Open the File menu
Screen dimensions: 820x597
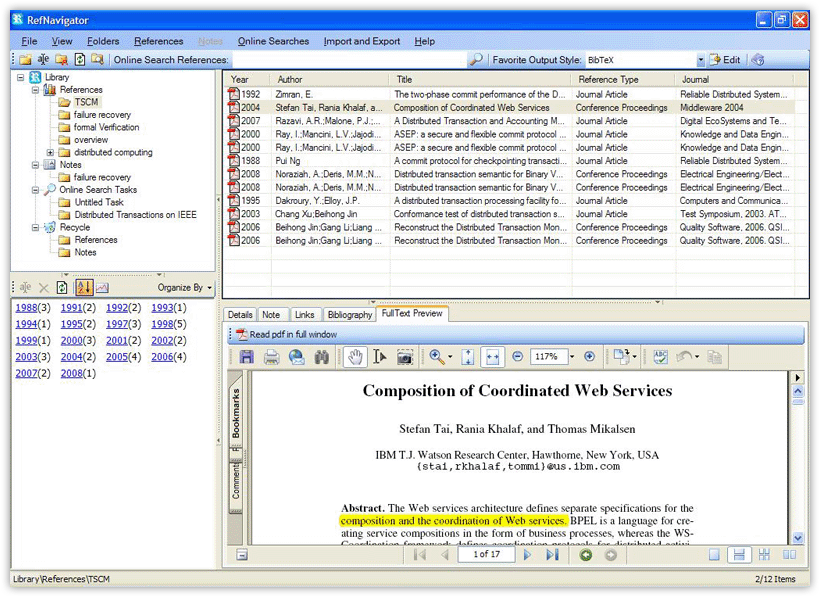click(x=29, y=41)
